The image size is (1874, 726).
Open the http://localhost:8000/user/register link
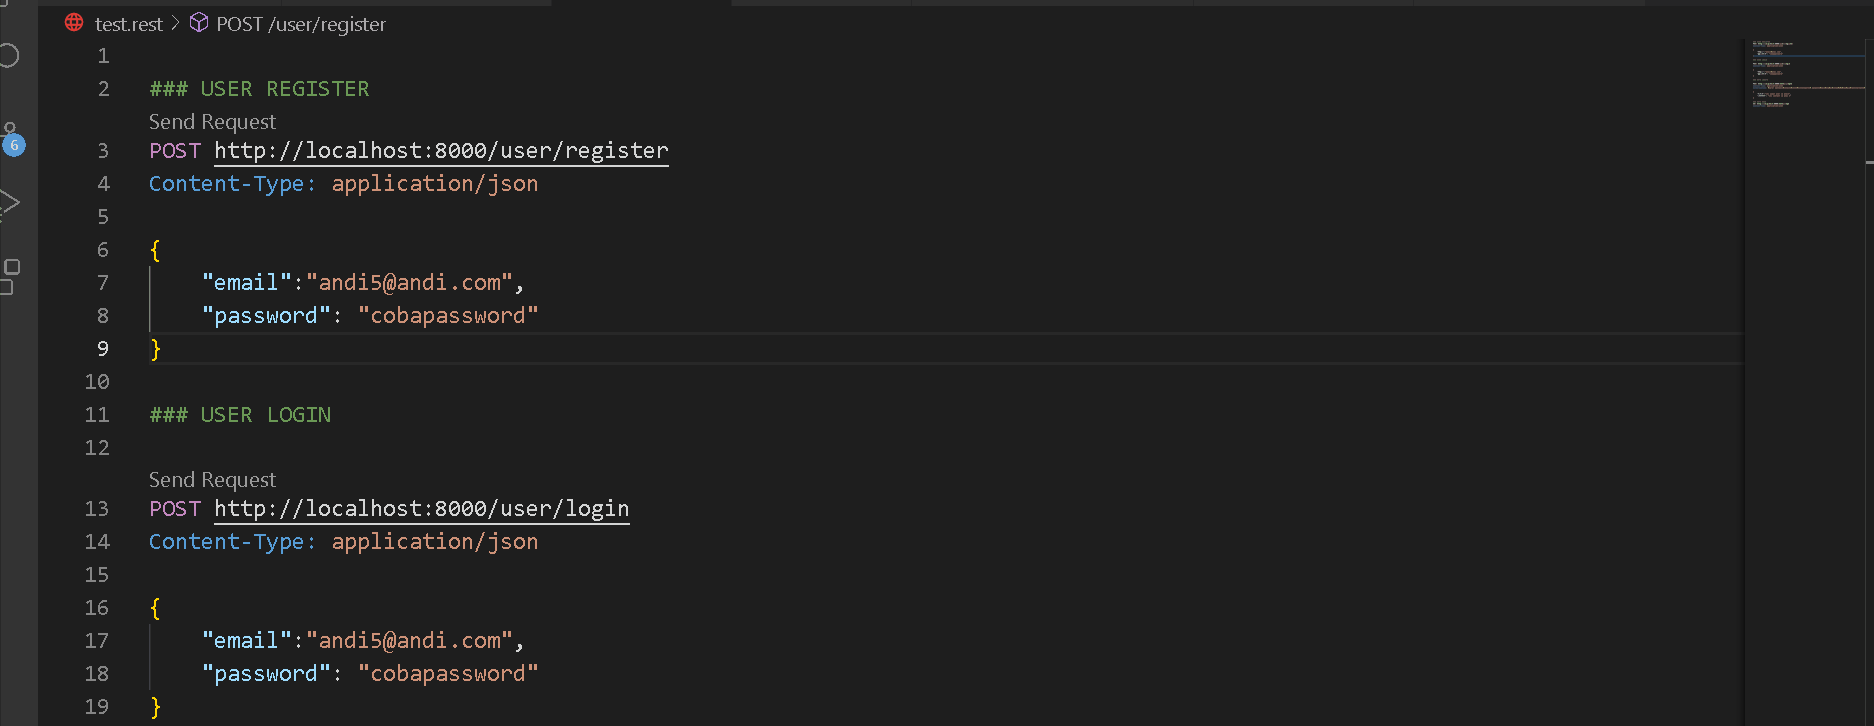point(440,150)
